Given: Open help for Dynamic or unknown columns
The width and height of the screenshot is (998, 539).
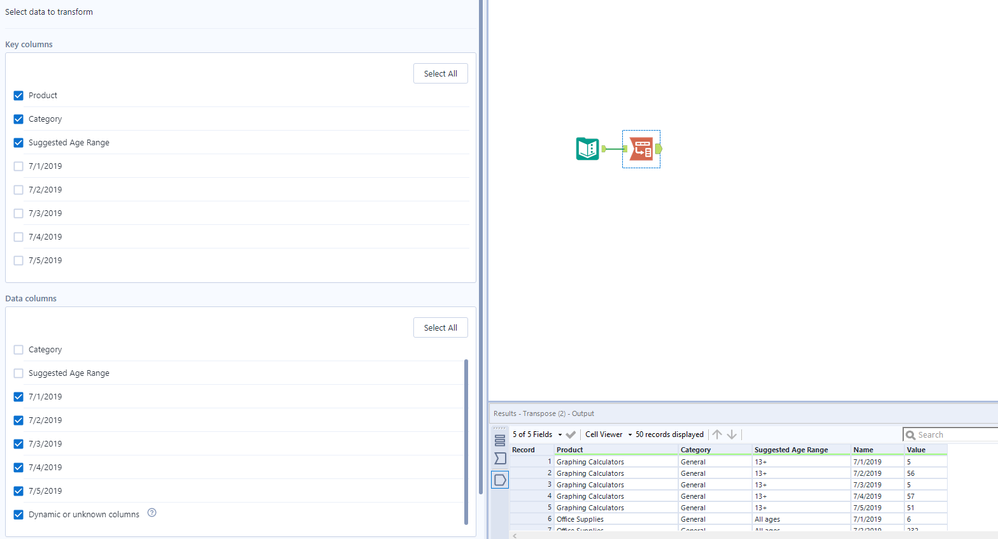Looking at the screenshot, I should [x=151, y=513].
